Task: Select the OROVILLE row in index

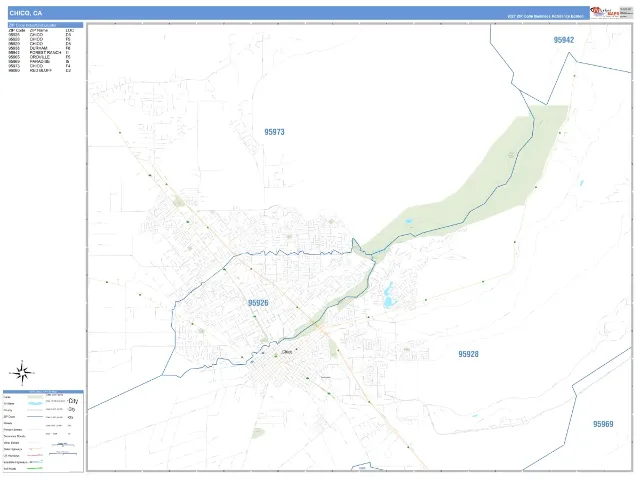Action: click(40, 57)
